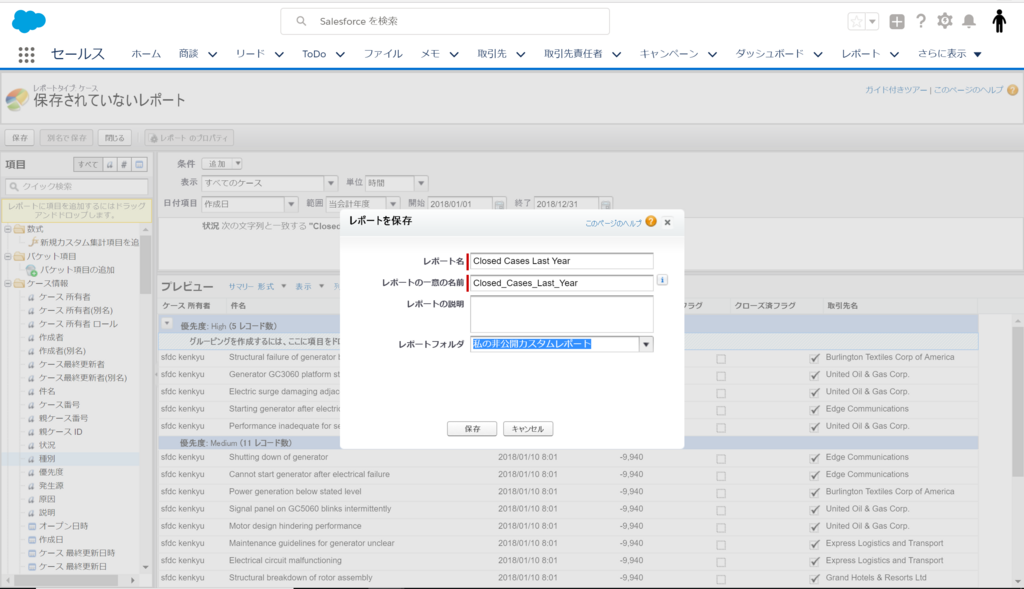This screenshot has height=589, width=1024.
Task: Select 種別 field in tree
Action: point(47,459)
